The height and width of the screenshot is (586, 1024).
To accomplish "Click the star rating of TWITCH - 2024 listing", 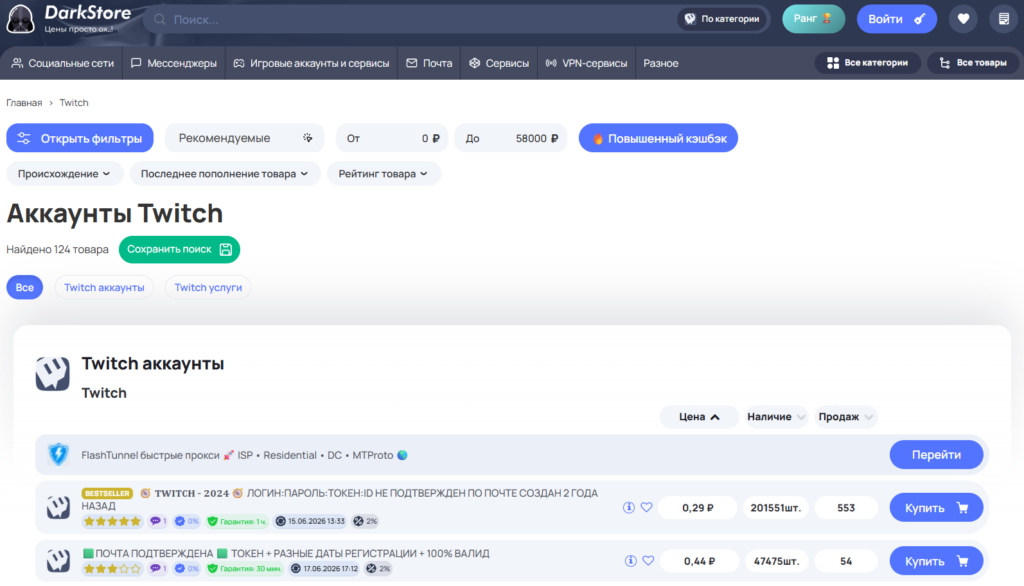I will click(112, 521).
